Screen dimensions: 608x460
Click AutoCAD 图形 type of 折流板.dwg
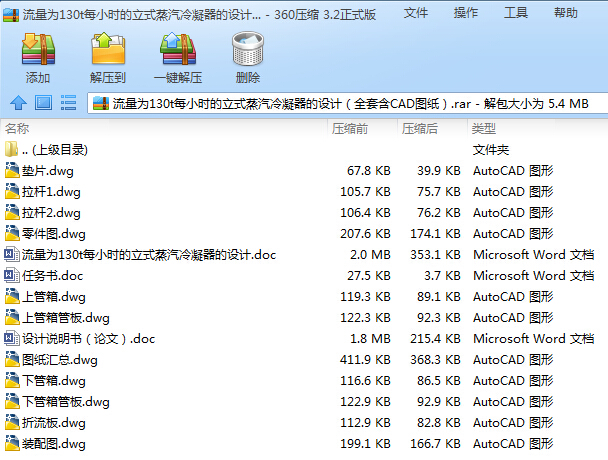[x=513, y=422]
